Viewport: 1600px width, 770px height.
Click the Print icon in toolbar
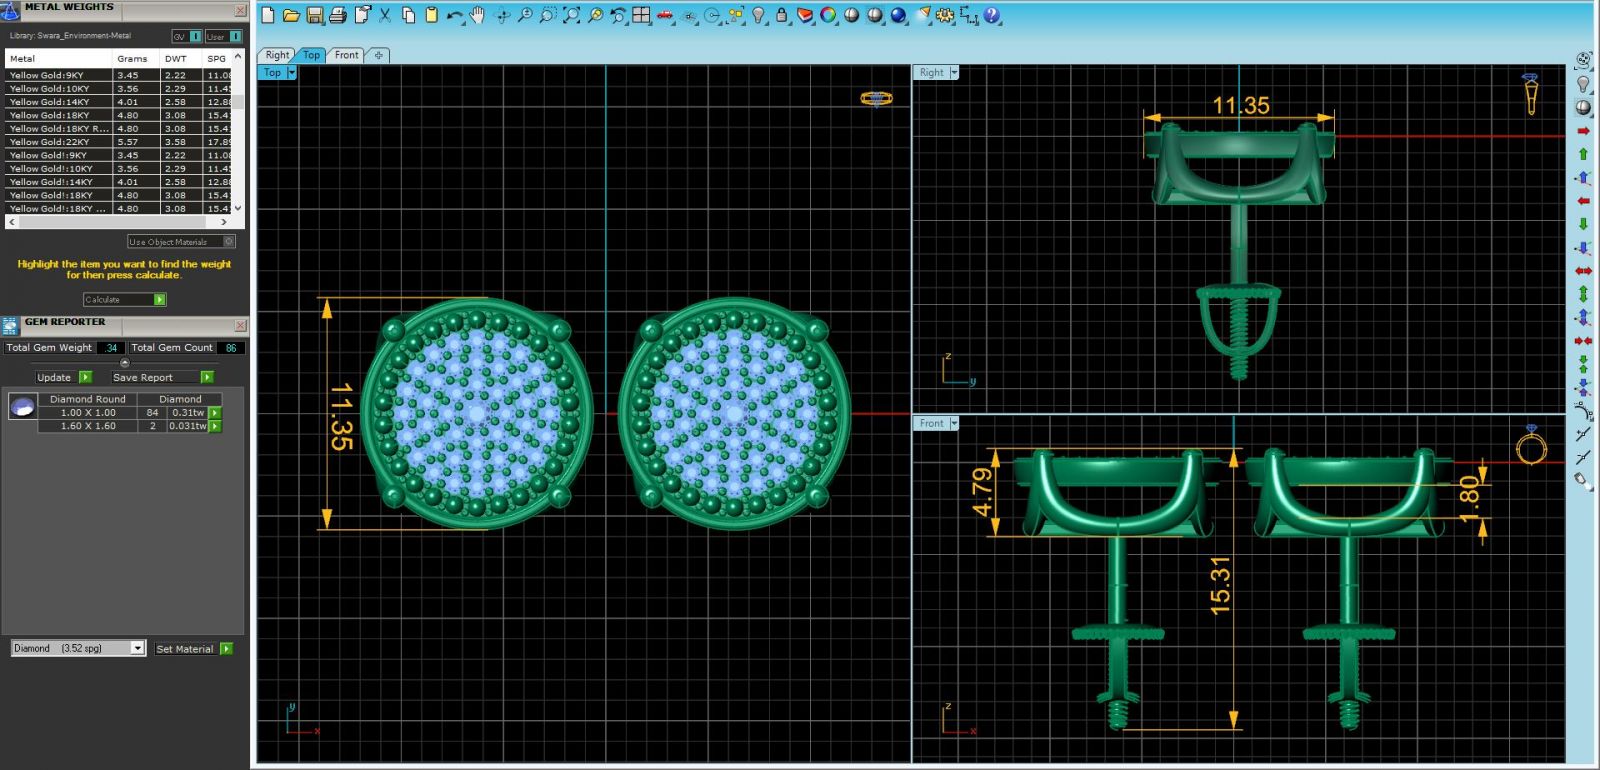(x=338, y=16)
